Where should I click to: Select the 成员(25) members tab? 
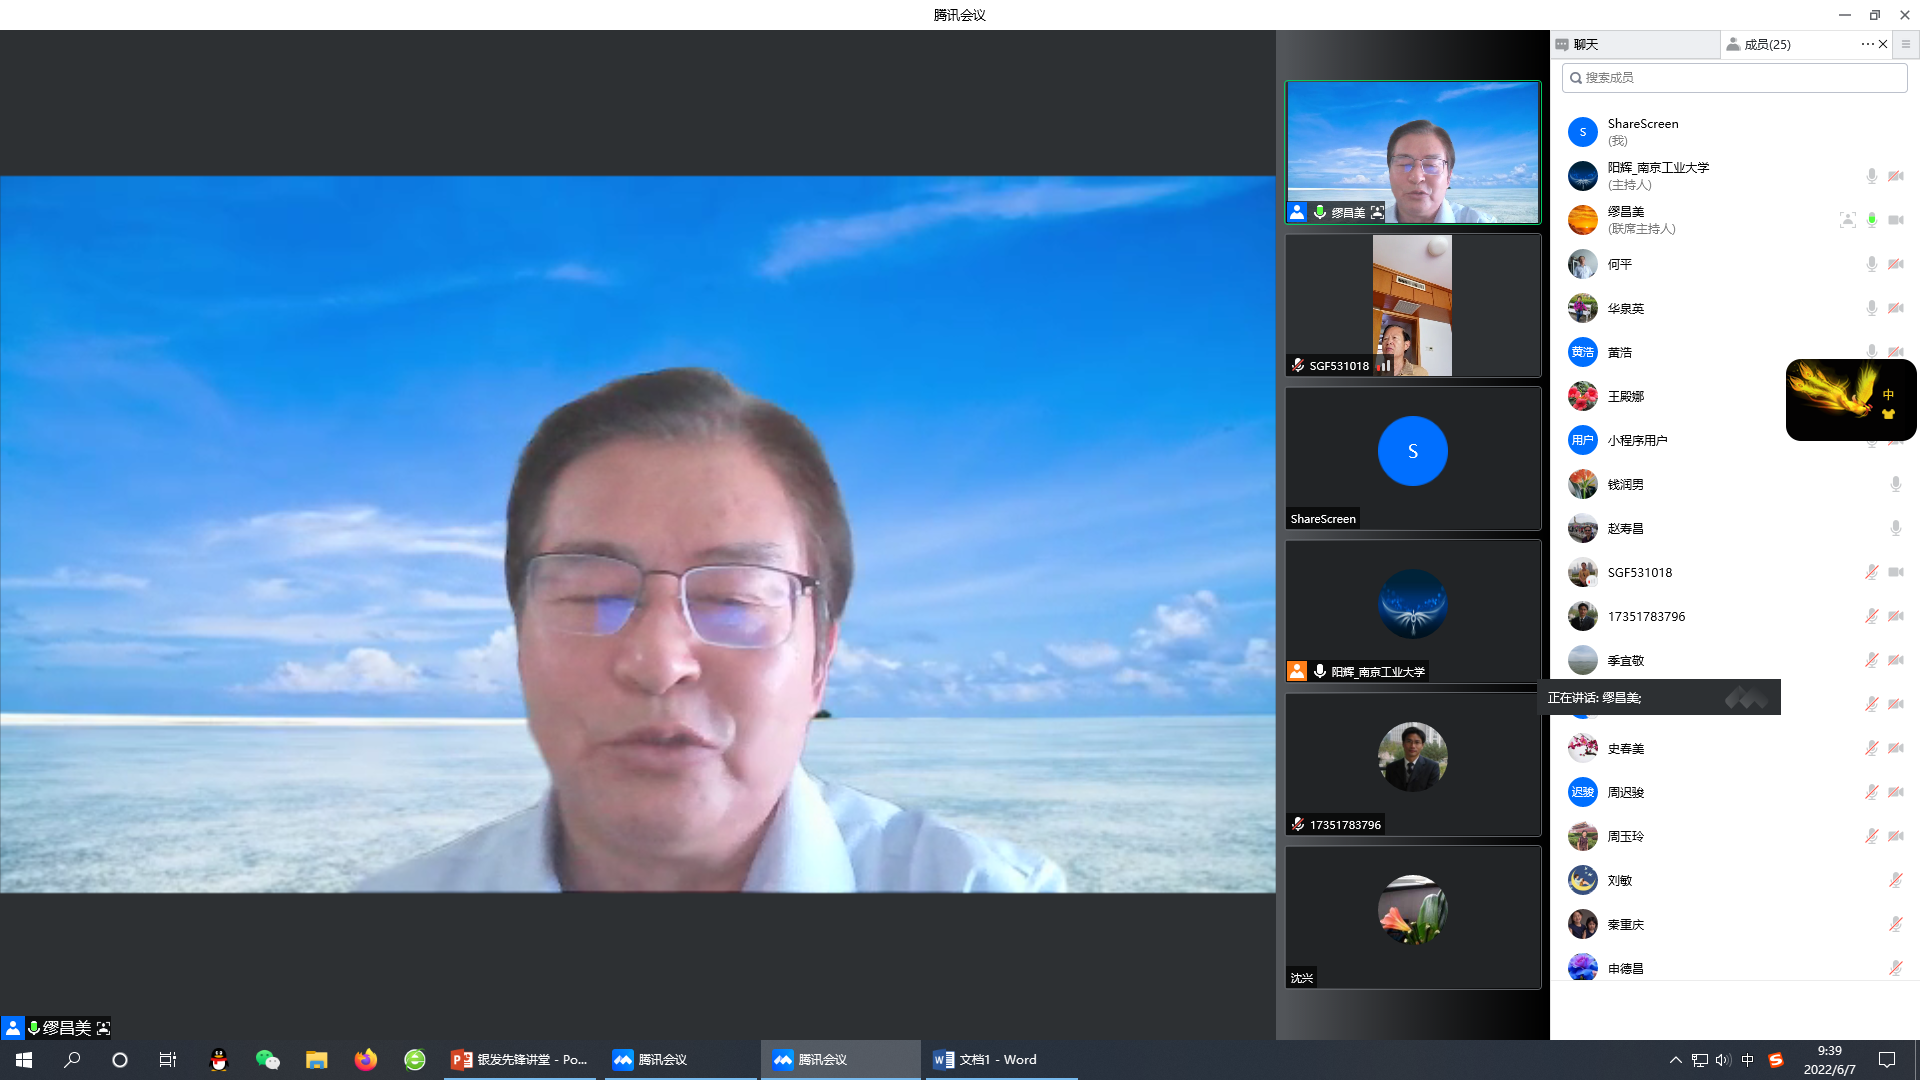[1766, 44]
